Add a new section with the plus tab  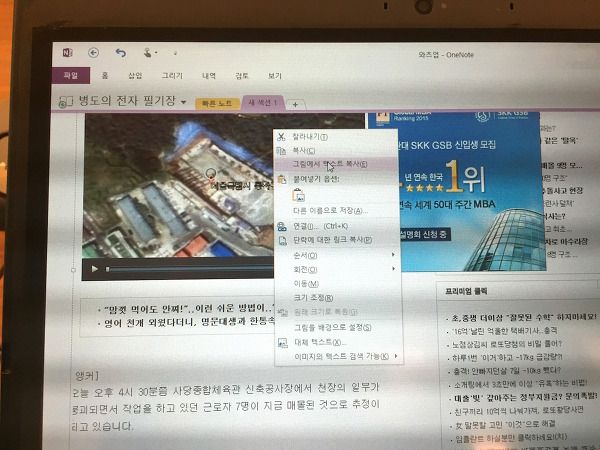295,104
